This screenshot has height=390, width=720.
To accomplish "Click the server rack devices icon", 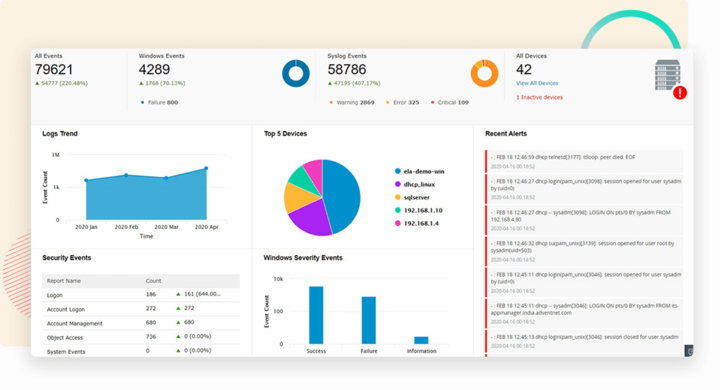I will click(x=667, y=75).
